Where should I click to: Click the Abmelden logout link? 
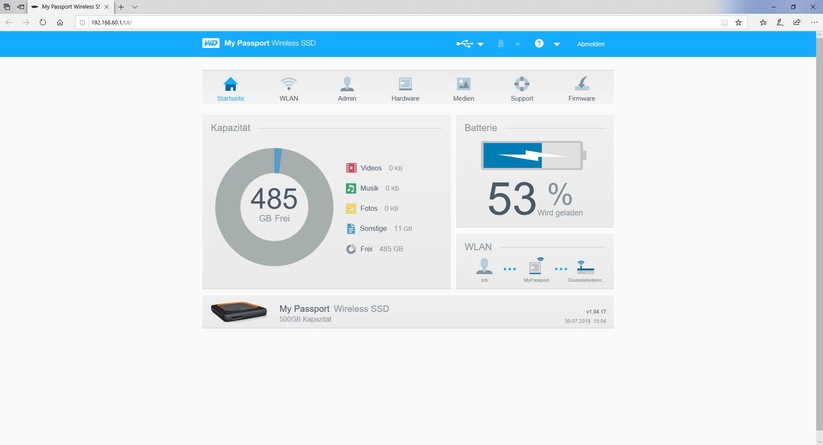(x=590, y=44)
